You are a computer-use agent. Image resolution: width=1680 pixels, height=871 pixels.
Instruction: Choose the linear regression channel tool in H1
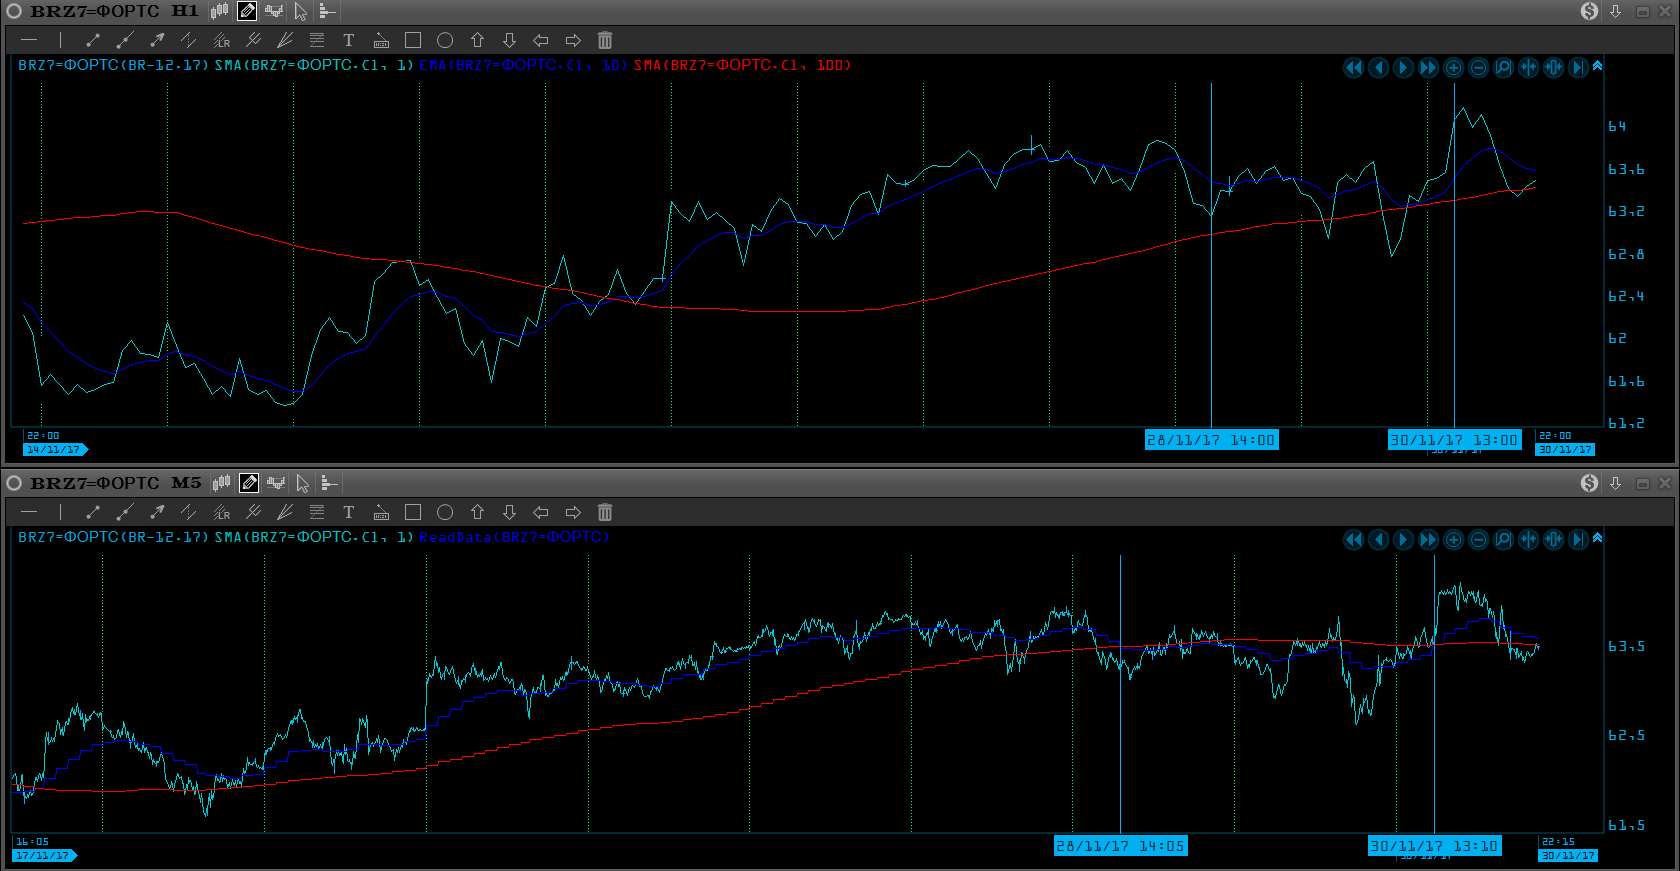pyautogui.click(x=221, y=40)
